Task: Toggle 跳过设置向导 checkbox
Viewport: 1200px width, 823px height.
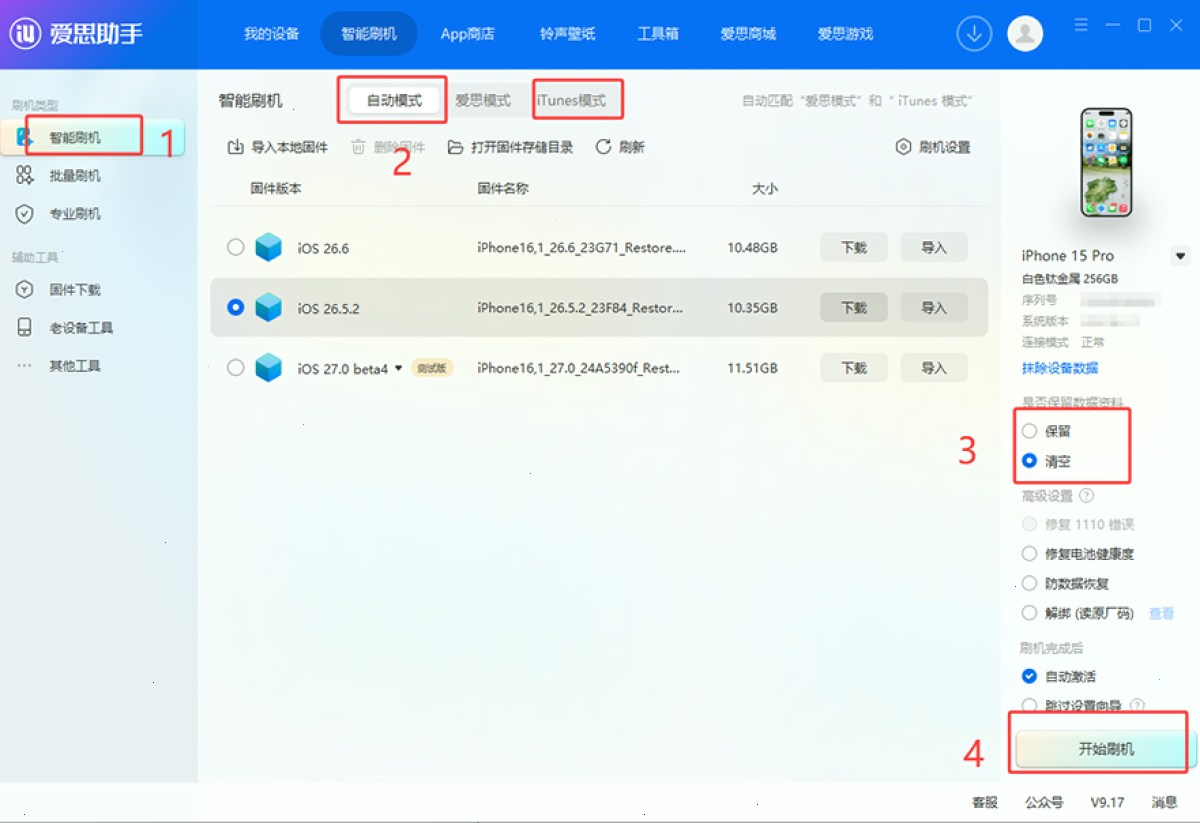Action: [1029, 705]
